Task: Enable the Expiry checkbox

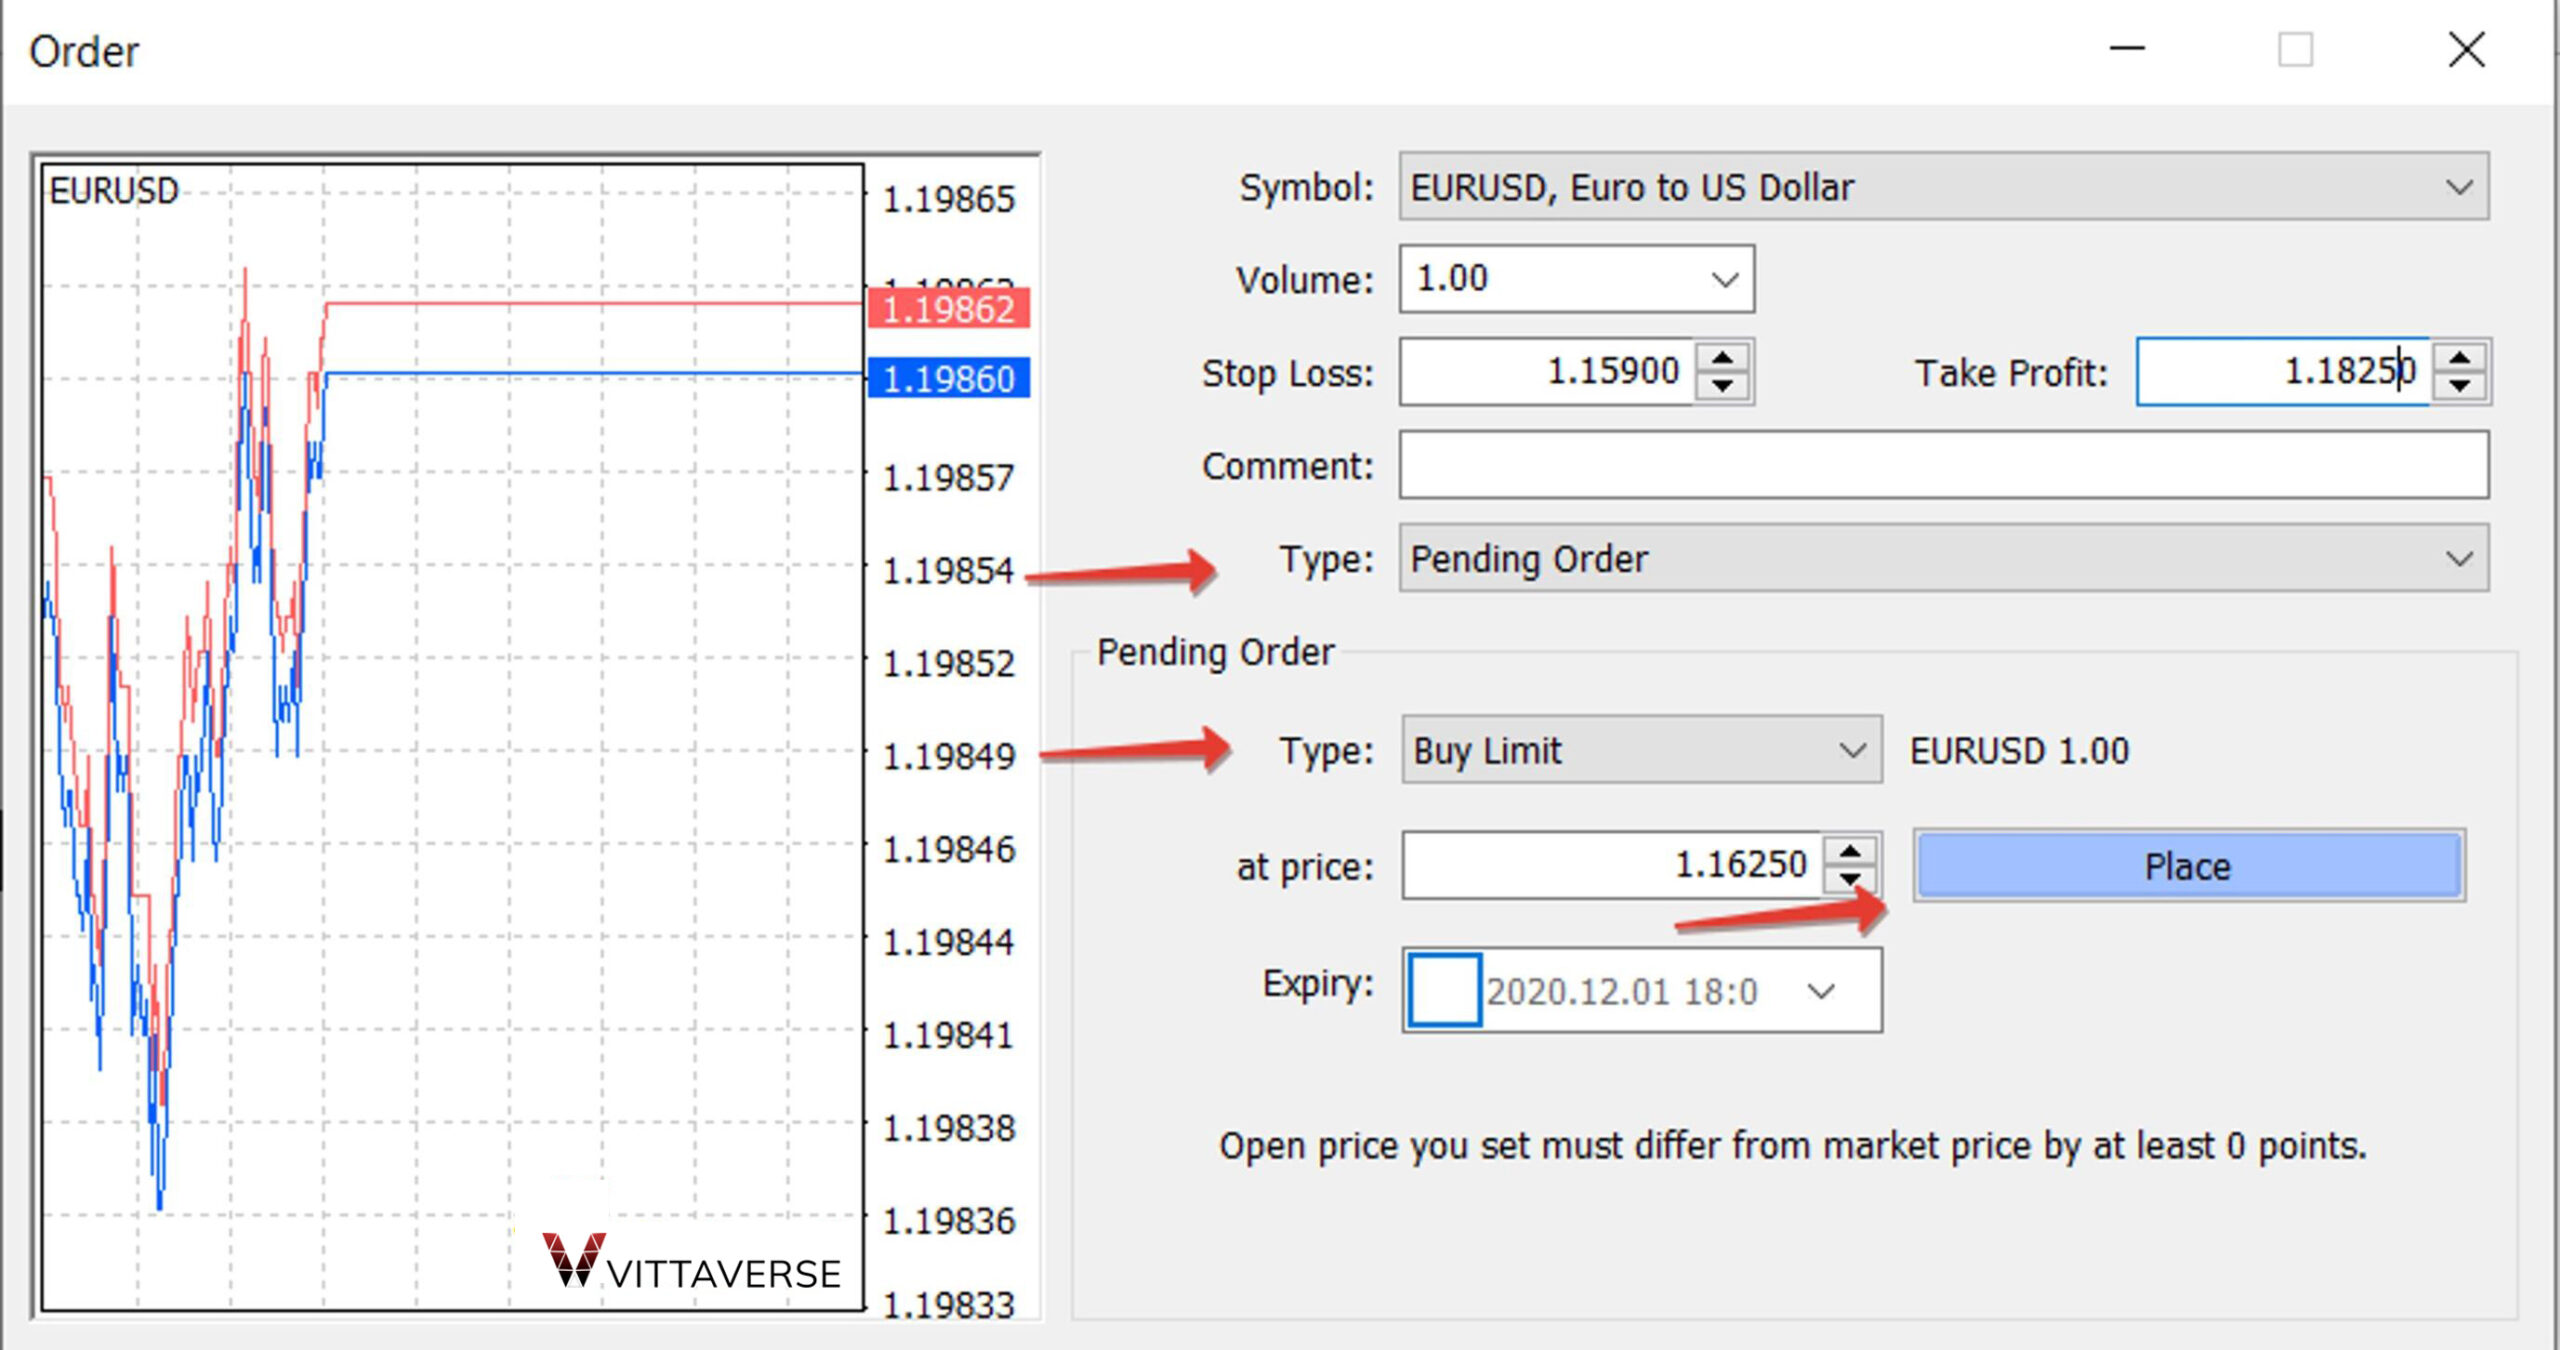Action: 1444,990
